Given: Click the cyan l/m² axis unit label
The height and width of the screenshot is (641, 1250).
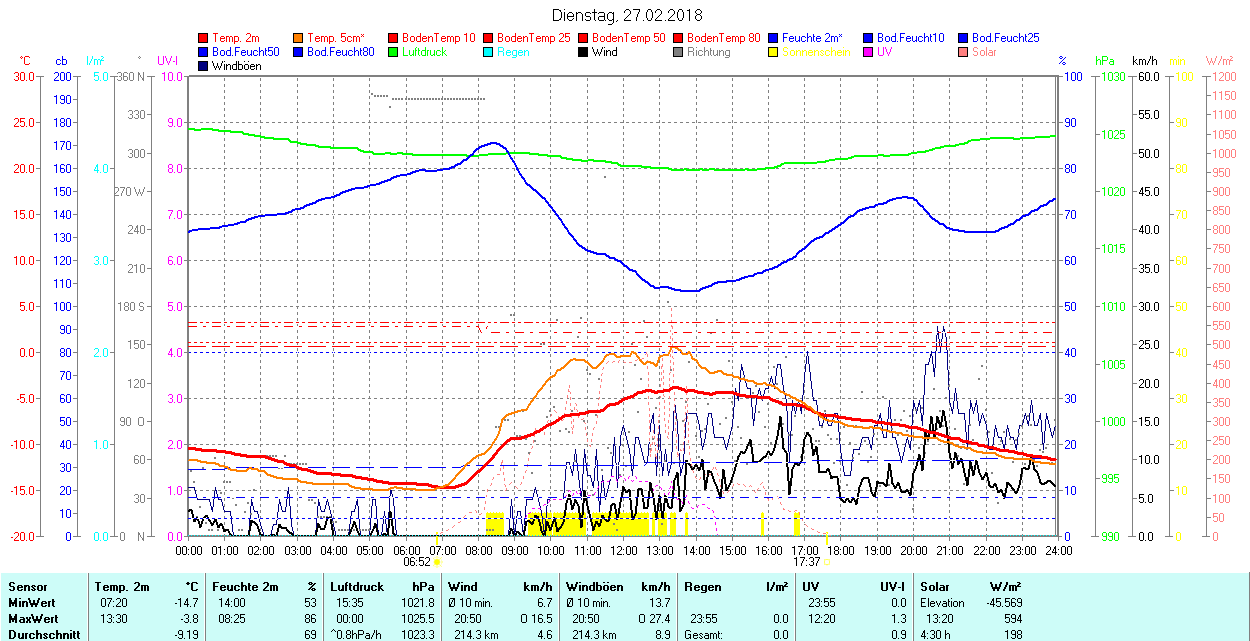Looking at the screenshot, I should coord(95,61).
